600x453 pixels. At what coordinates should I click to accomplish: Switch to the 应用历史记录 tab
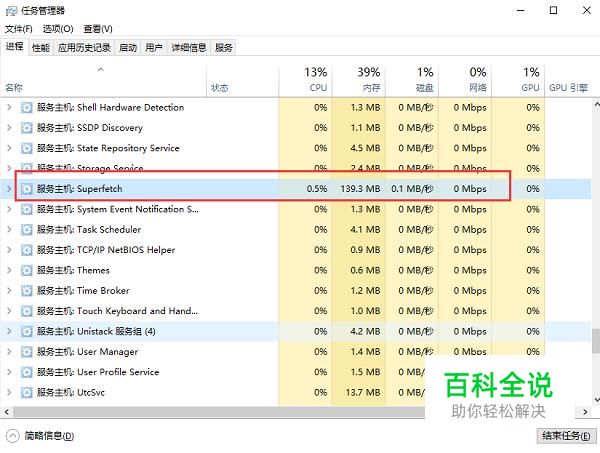tap(84, 48)
